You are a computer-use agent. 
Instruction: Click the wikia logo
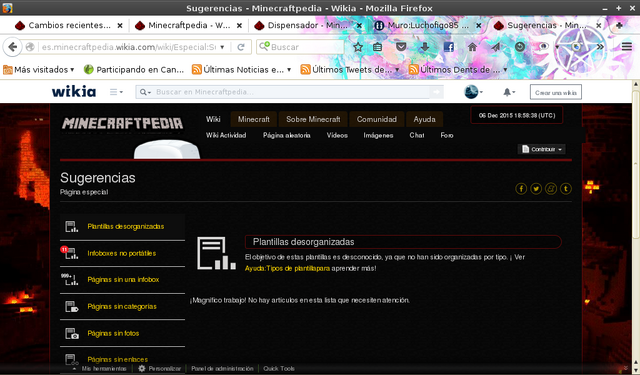coord(74,92)
